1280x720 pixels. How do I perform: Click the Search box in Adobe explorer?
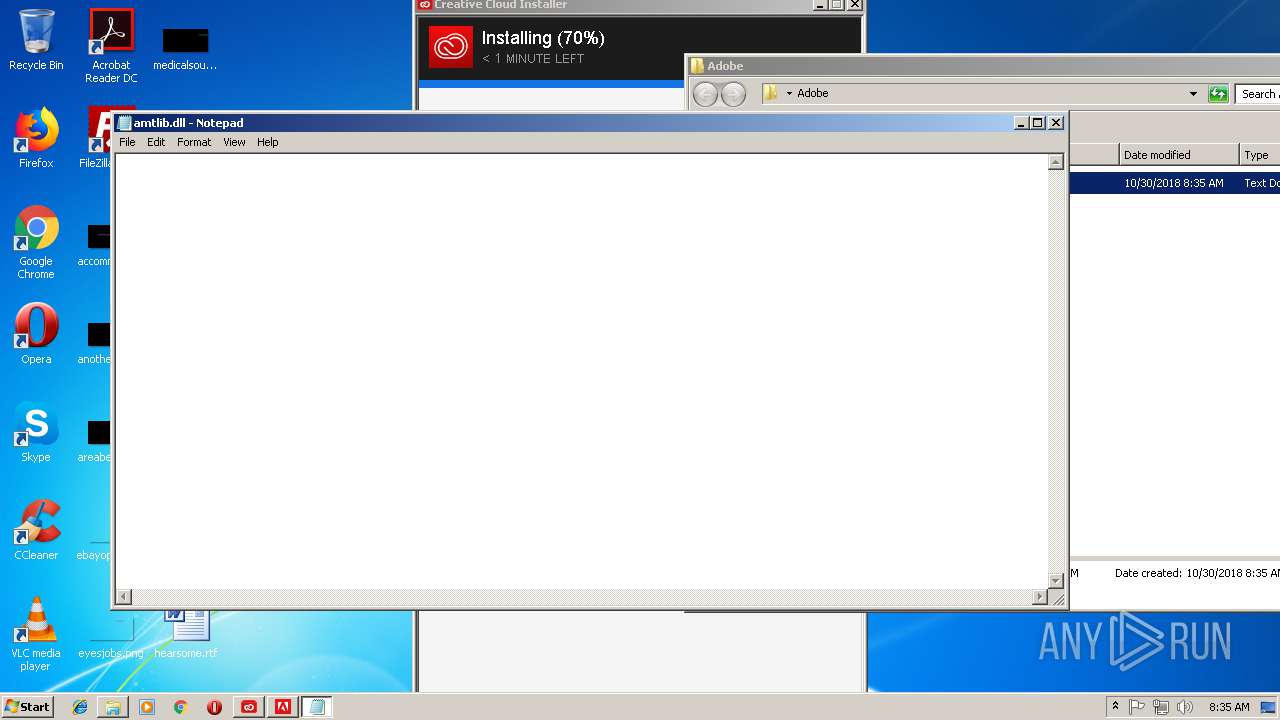click(x=1258, y=94)
